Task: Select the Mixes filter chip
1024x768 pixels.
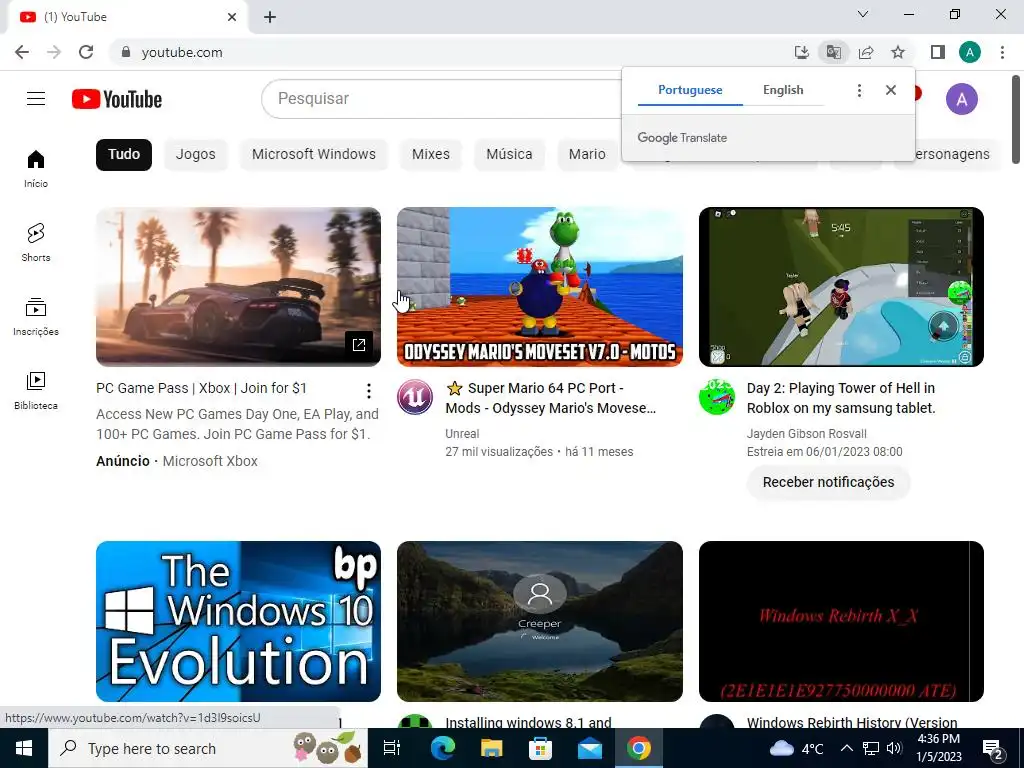Action: coord(430,155)
